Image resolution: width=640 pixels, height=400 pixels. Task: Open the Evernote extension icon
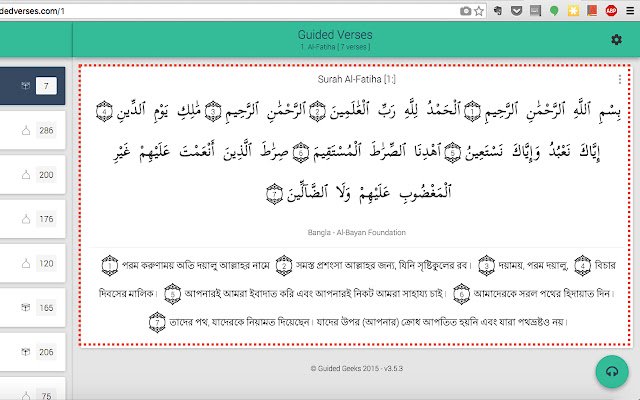[x=498, y=11]
